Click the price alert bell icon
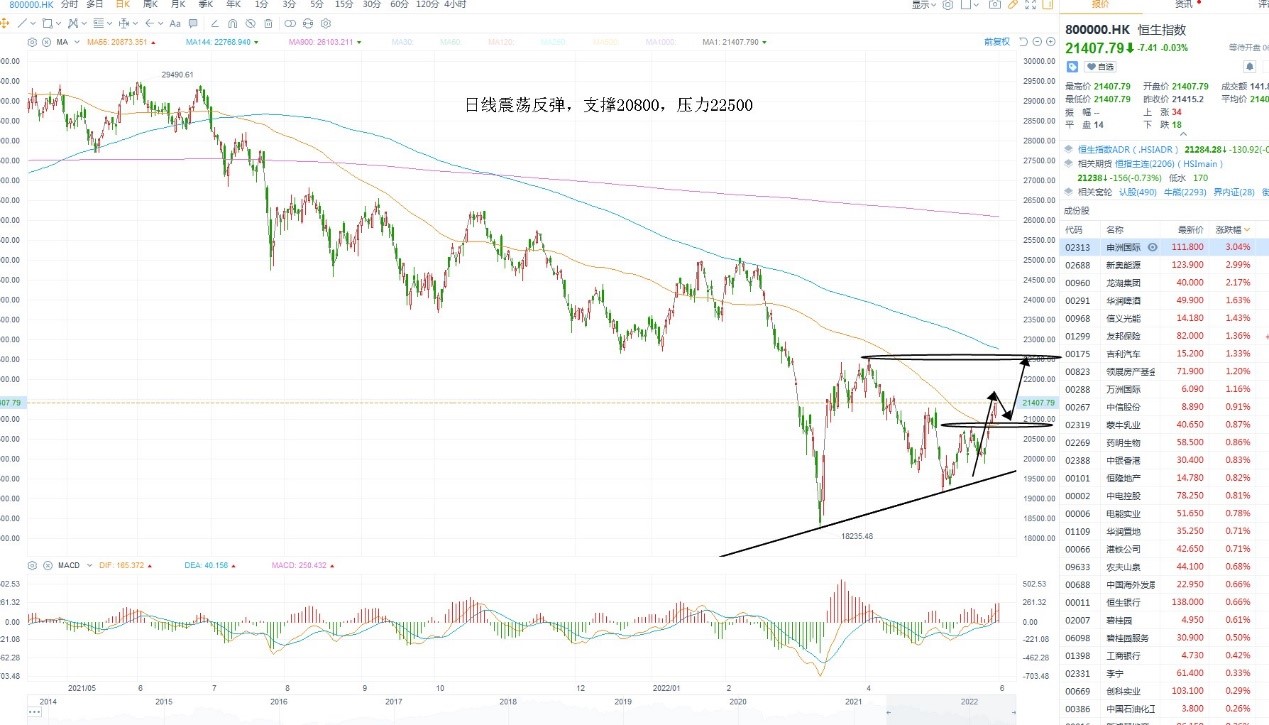Screen dimensions: 1269x725 coord(1250,67)
